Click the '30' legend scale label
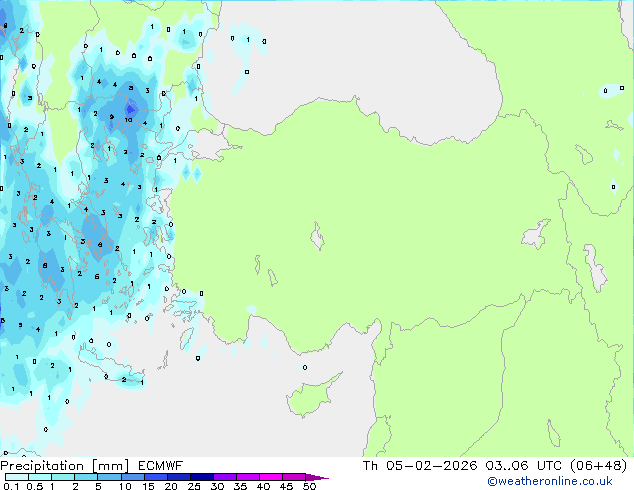The width and height of the screenshot is (634, 490). [217, 486]
